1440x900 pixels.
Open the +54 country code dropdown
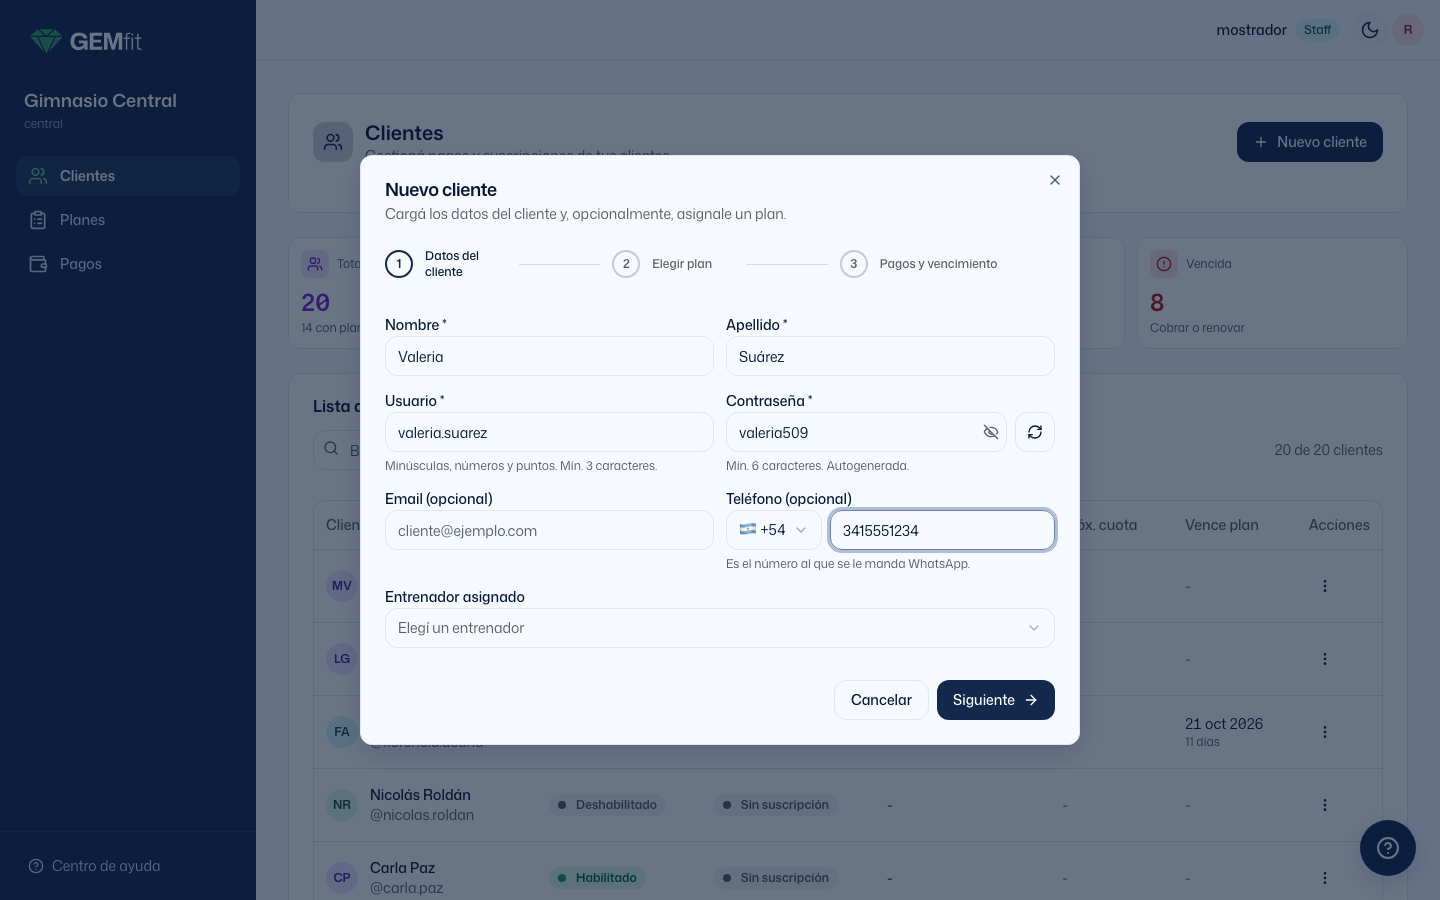click(774, 530)
